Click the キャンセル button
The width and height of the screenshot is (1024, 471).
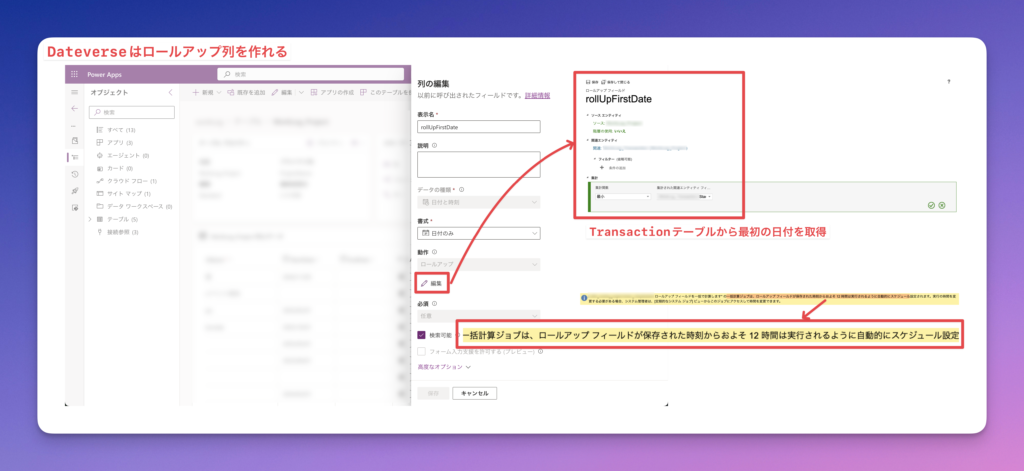click(x=474, y=393)
